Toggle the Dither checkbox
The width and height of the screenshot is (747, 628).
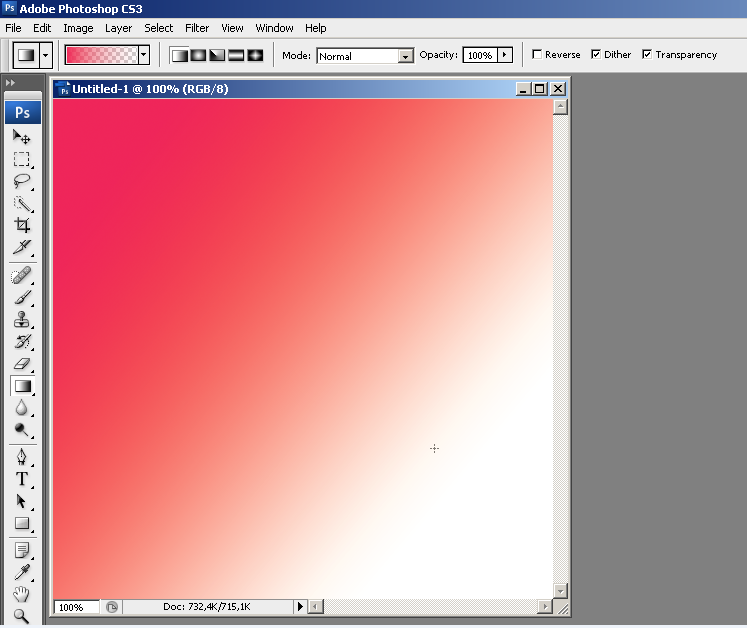[x=596, y=54]
